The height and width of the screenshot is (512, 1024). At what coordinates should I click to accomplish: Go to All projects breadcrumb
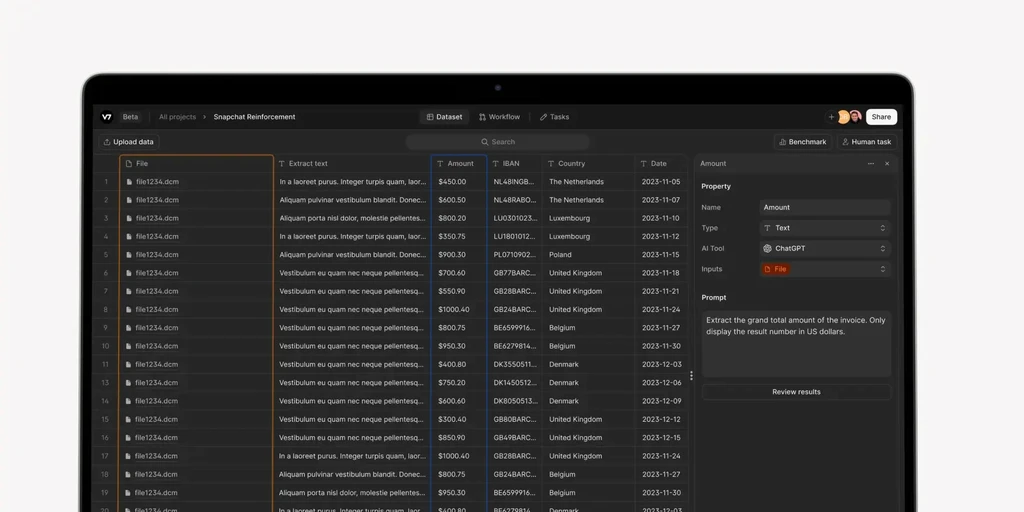point(177,117)
